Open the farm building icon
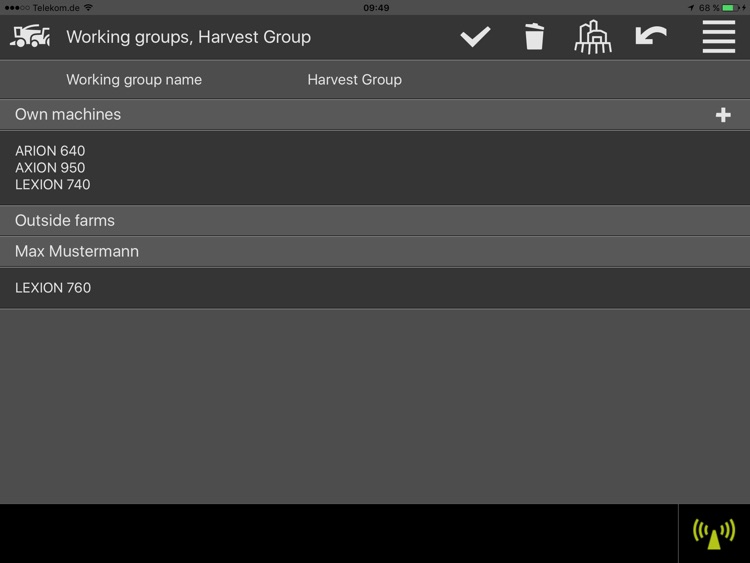 pyautogui.click(x=593, y=37)
